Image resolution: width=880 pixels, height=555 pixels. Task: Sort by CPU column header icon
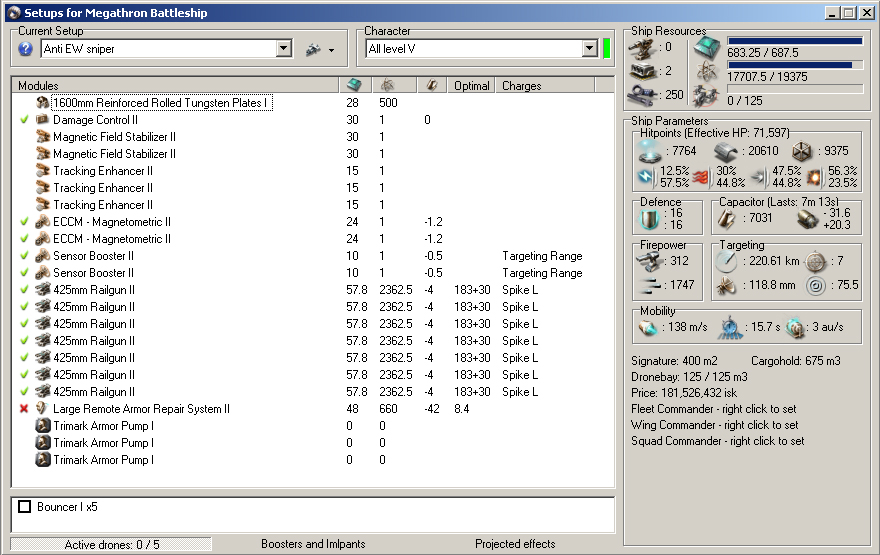[355, 85]
